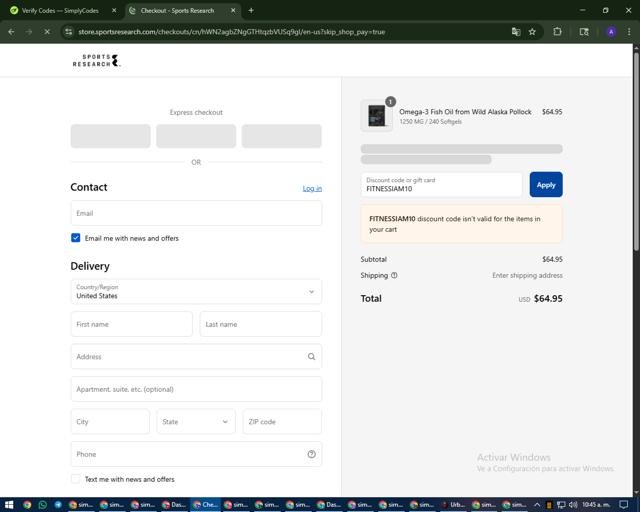Open the taskbar volume icon

(x=573, y=505)
